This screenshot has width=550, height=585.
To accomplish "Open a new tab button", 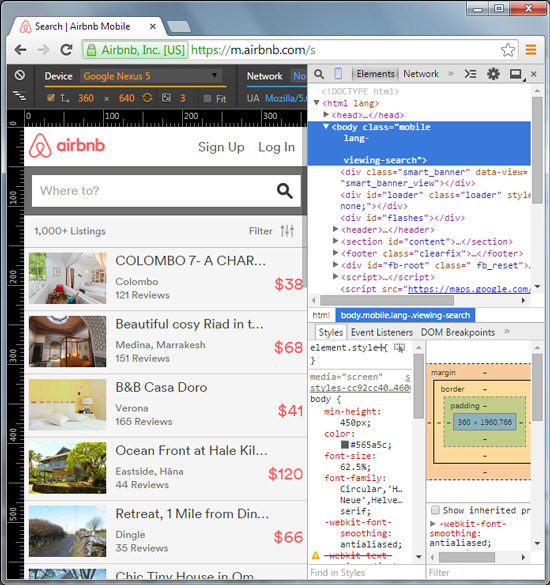I will pos(179,26).
